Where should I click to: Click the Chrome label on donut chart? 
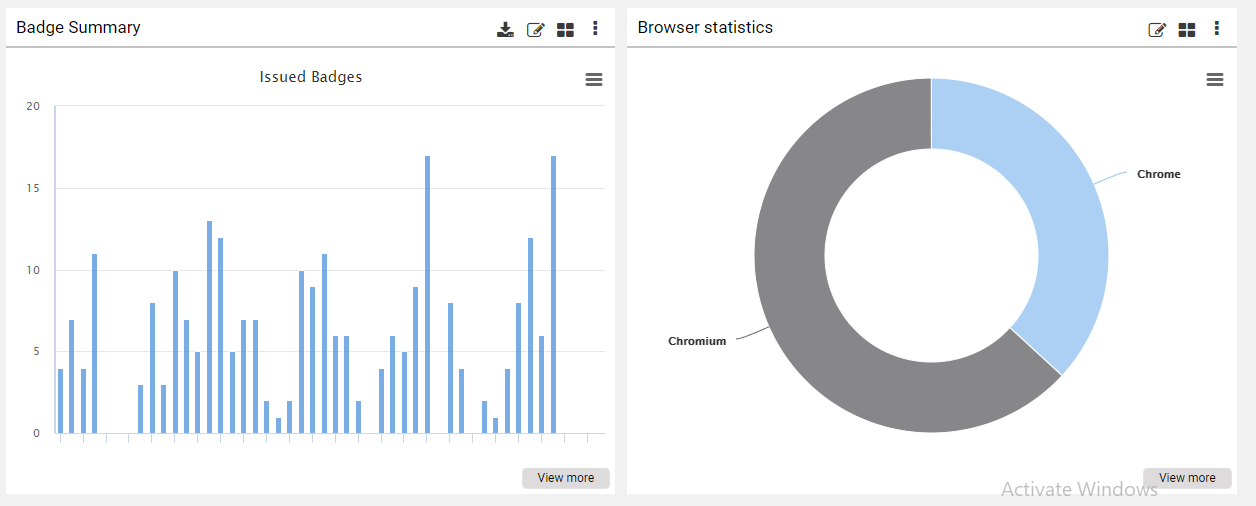[x=1158, y=174]
